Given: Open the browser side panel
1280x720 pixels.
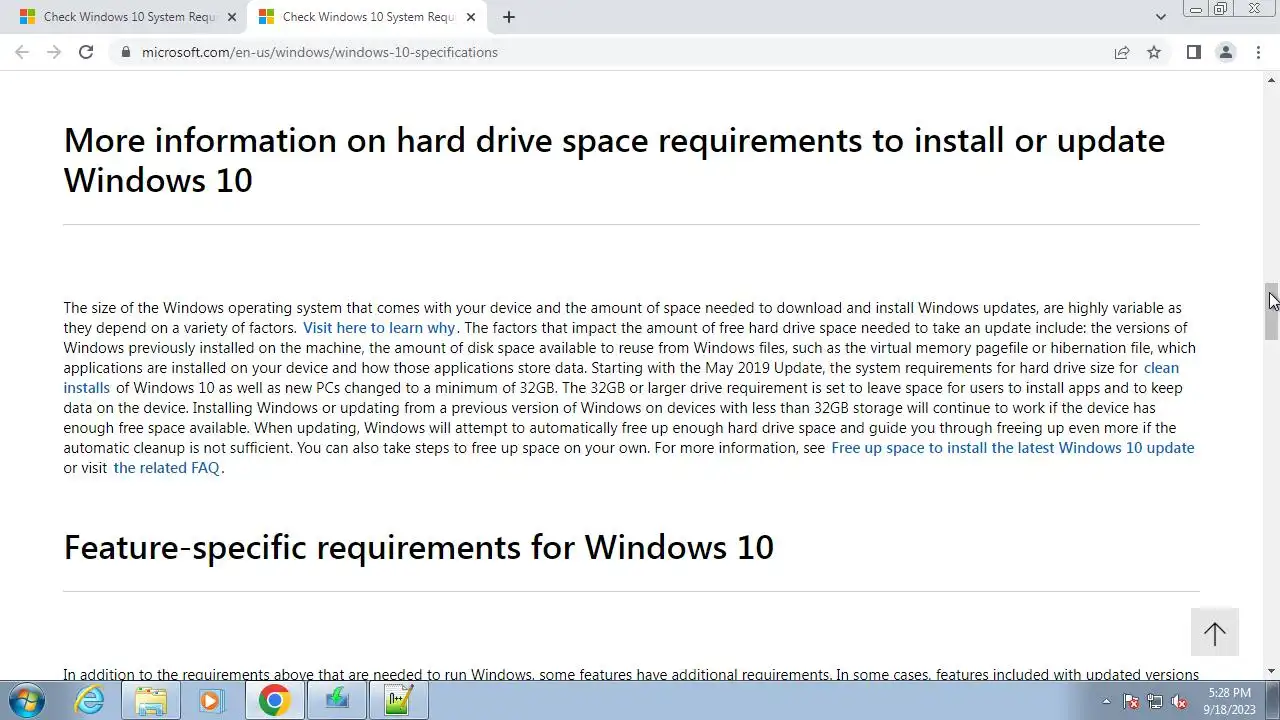Looking at the screenshot, I should (1194, 52).
